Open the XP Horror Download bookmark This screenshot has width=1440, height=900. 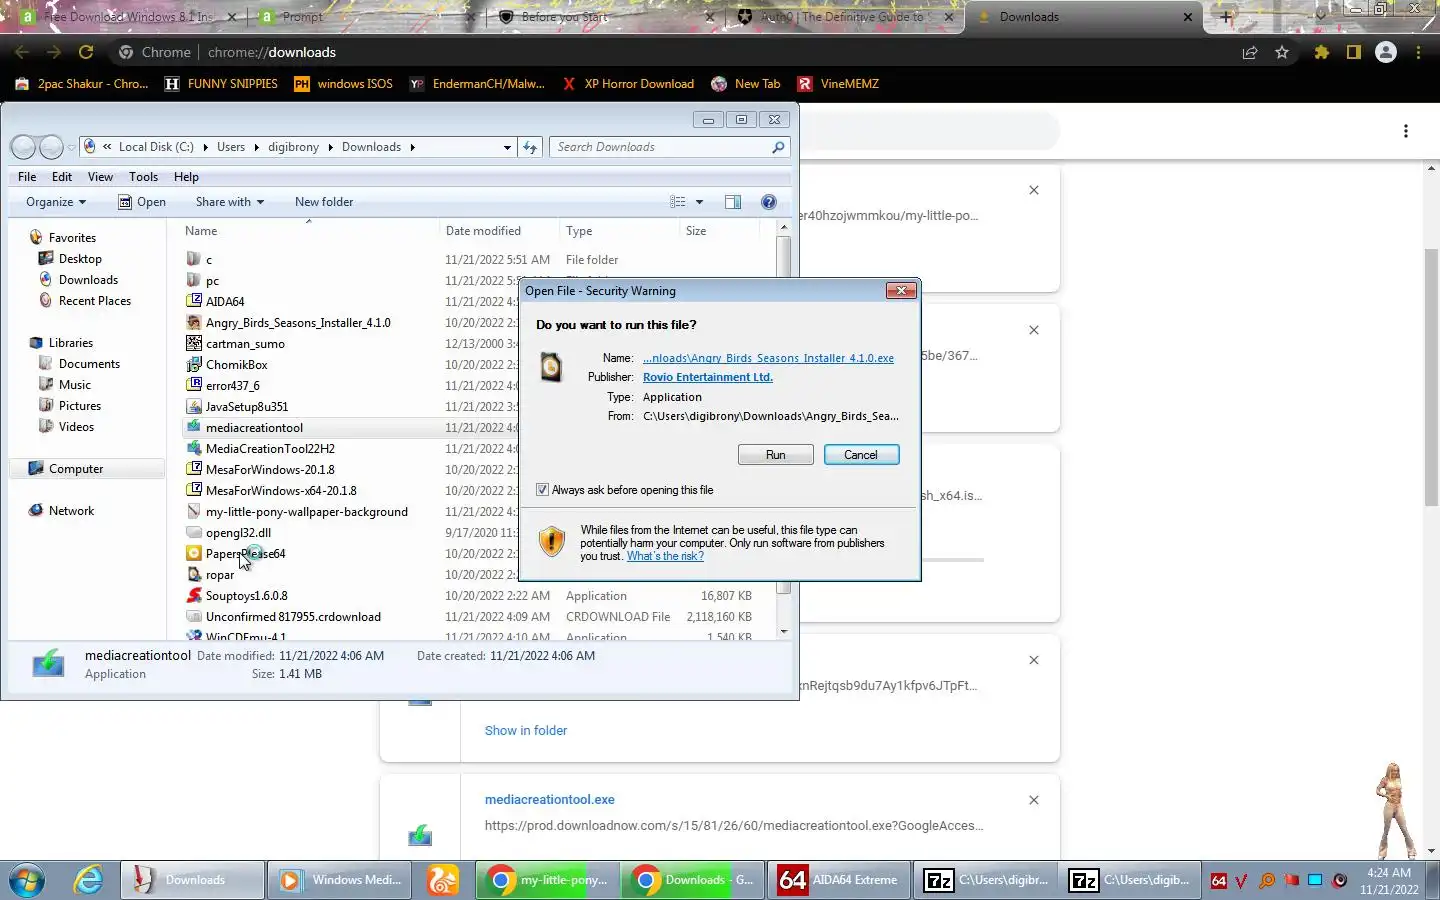628,84
